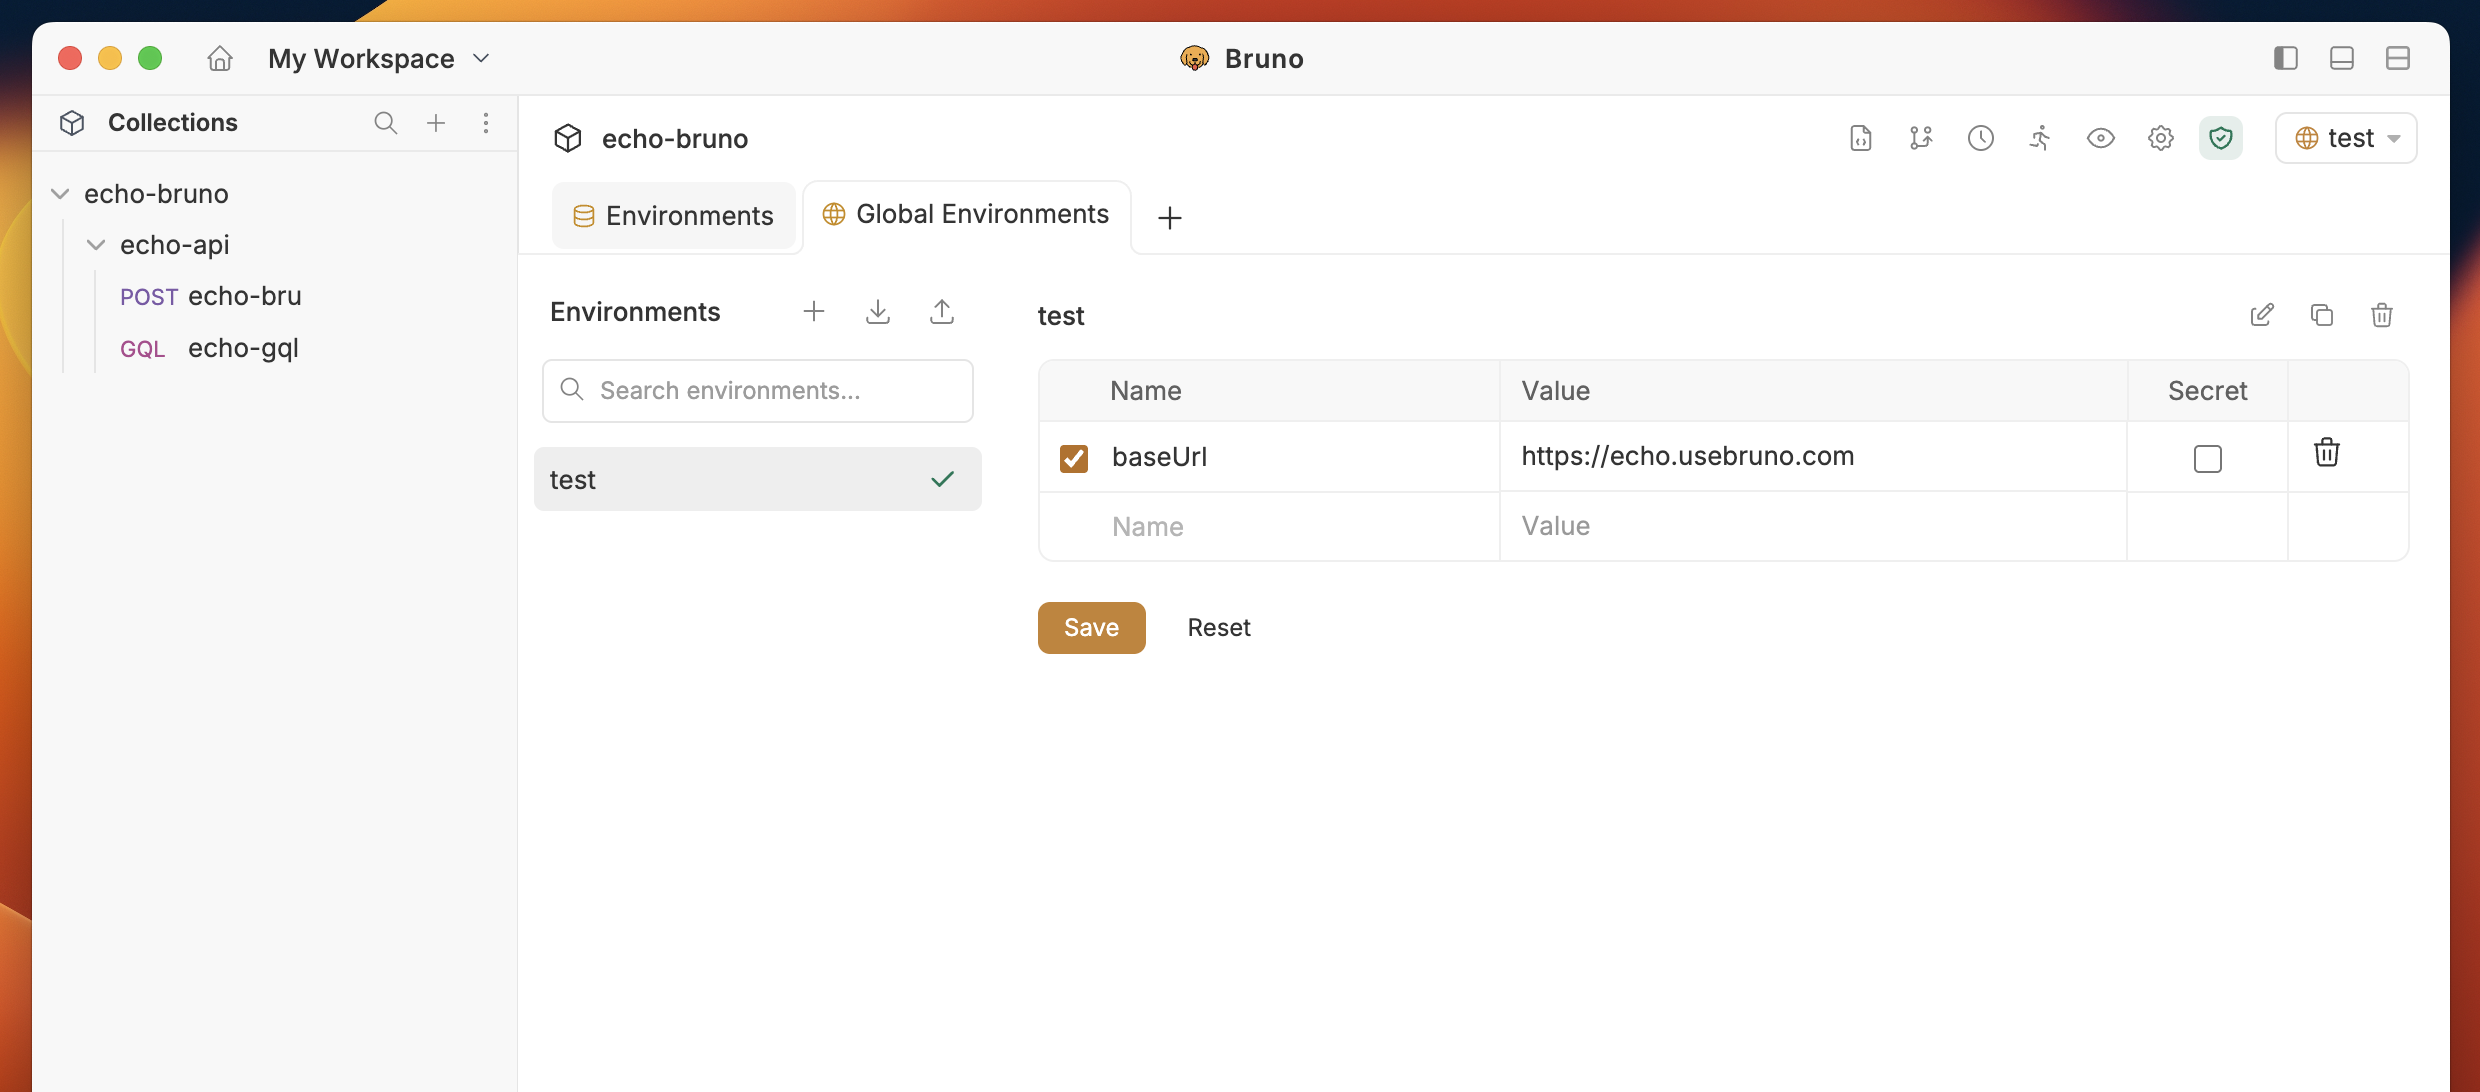Viewport: 2480px width, 1092px height.
Task: Open the test environment selector dropdown
Action: (2346, 138)
